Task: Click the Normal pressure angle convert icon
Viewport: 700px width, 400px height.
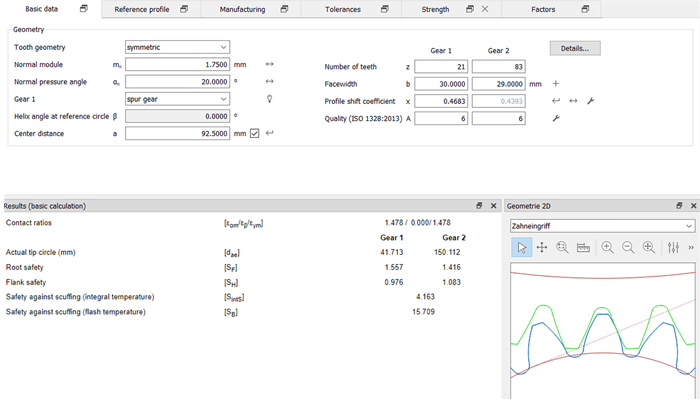Action: pyautogui.click(x=270, y=81)
